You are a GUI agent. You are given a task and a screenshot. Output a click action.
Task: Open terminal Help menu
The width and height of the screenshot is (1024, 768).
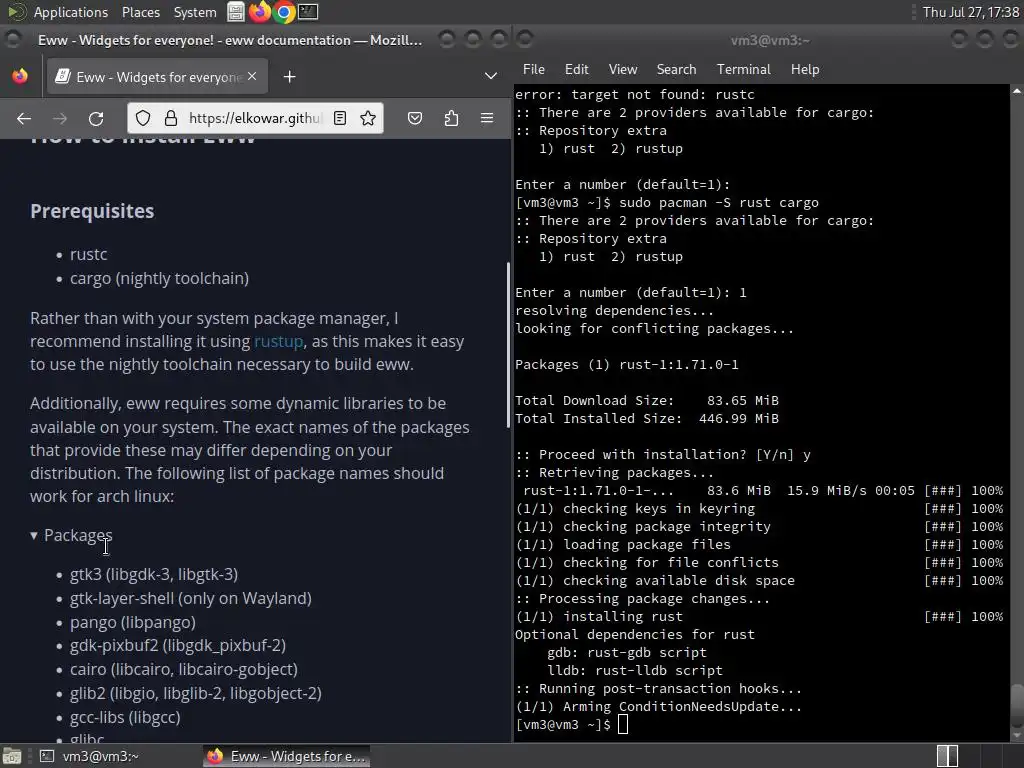(805, 69)
